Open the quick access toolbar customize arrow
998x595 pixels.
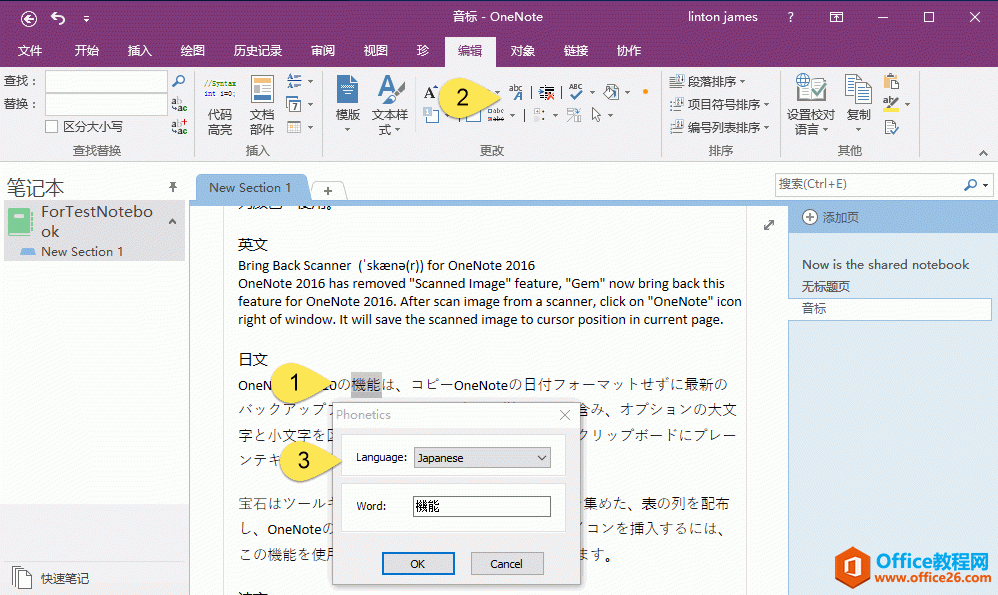click(x=86, y=19)
